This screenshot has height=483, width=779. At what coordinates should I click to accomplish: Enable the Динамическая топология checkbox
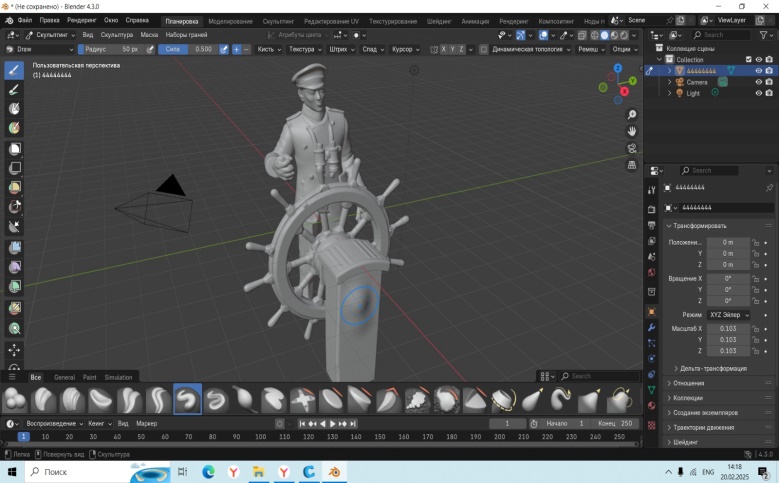483,49
